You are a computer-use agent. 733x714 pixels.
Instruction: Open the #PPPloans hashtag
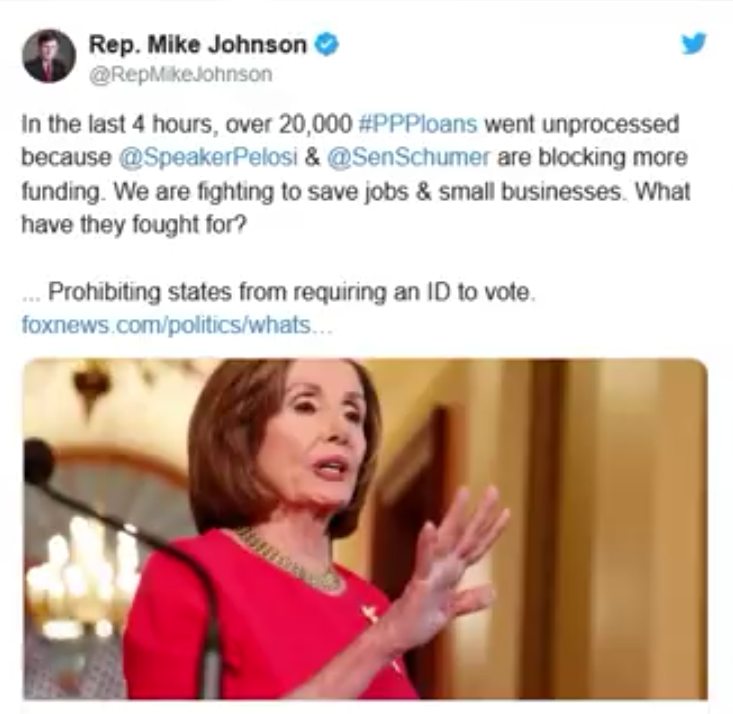click(418, 124)
